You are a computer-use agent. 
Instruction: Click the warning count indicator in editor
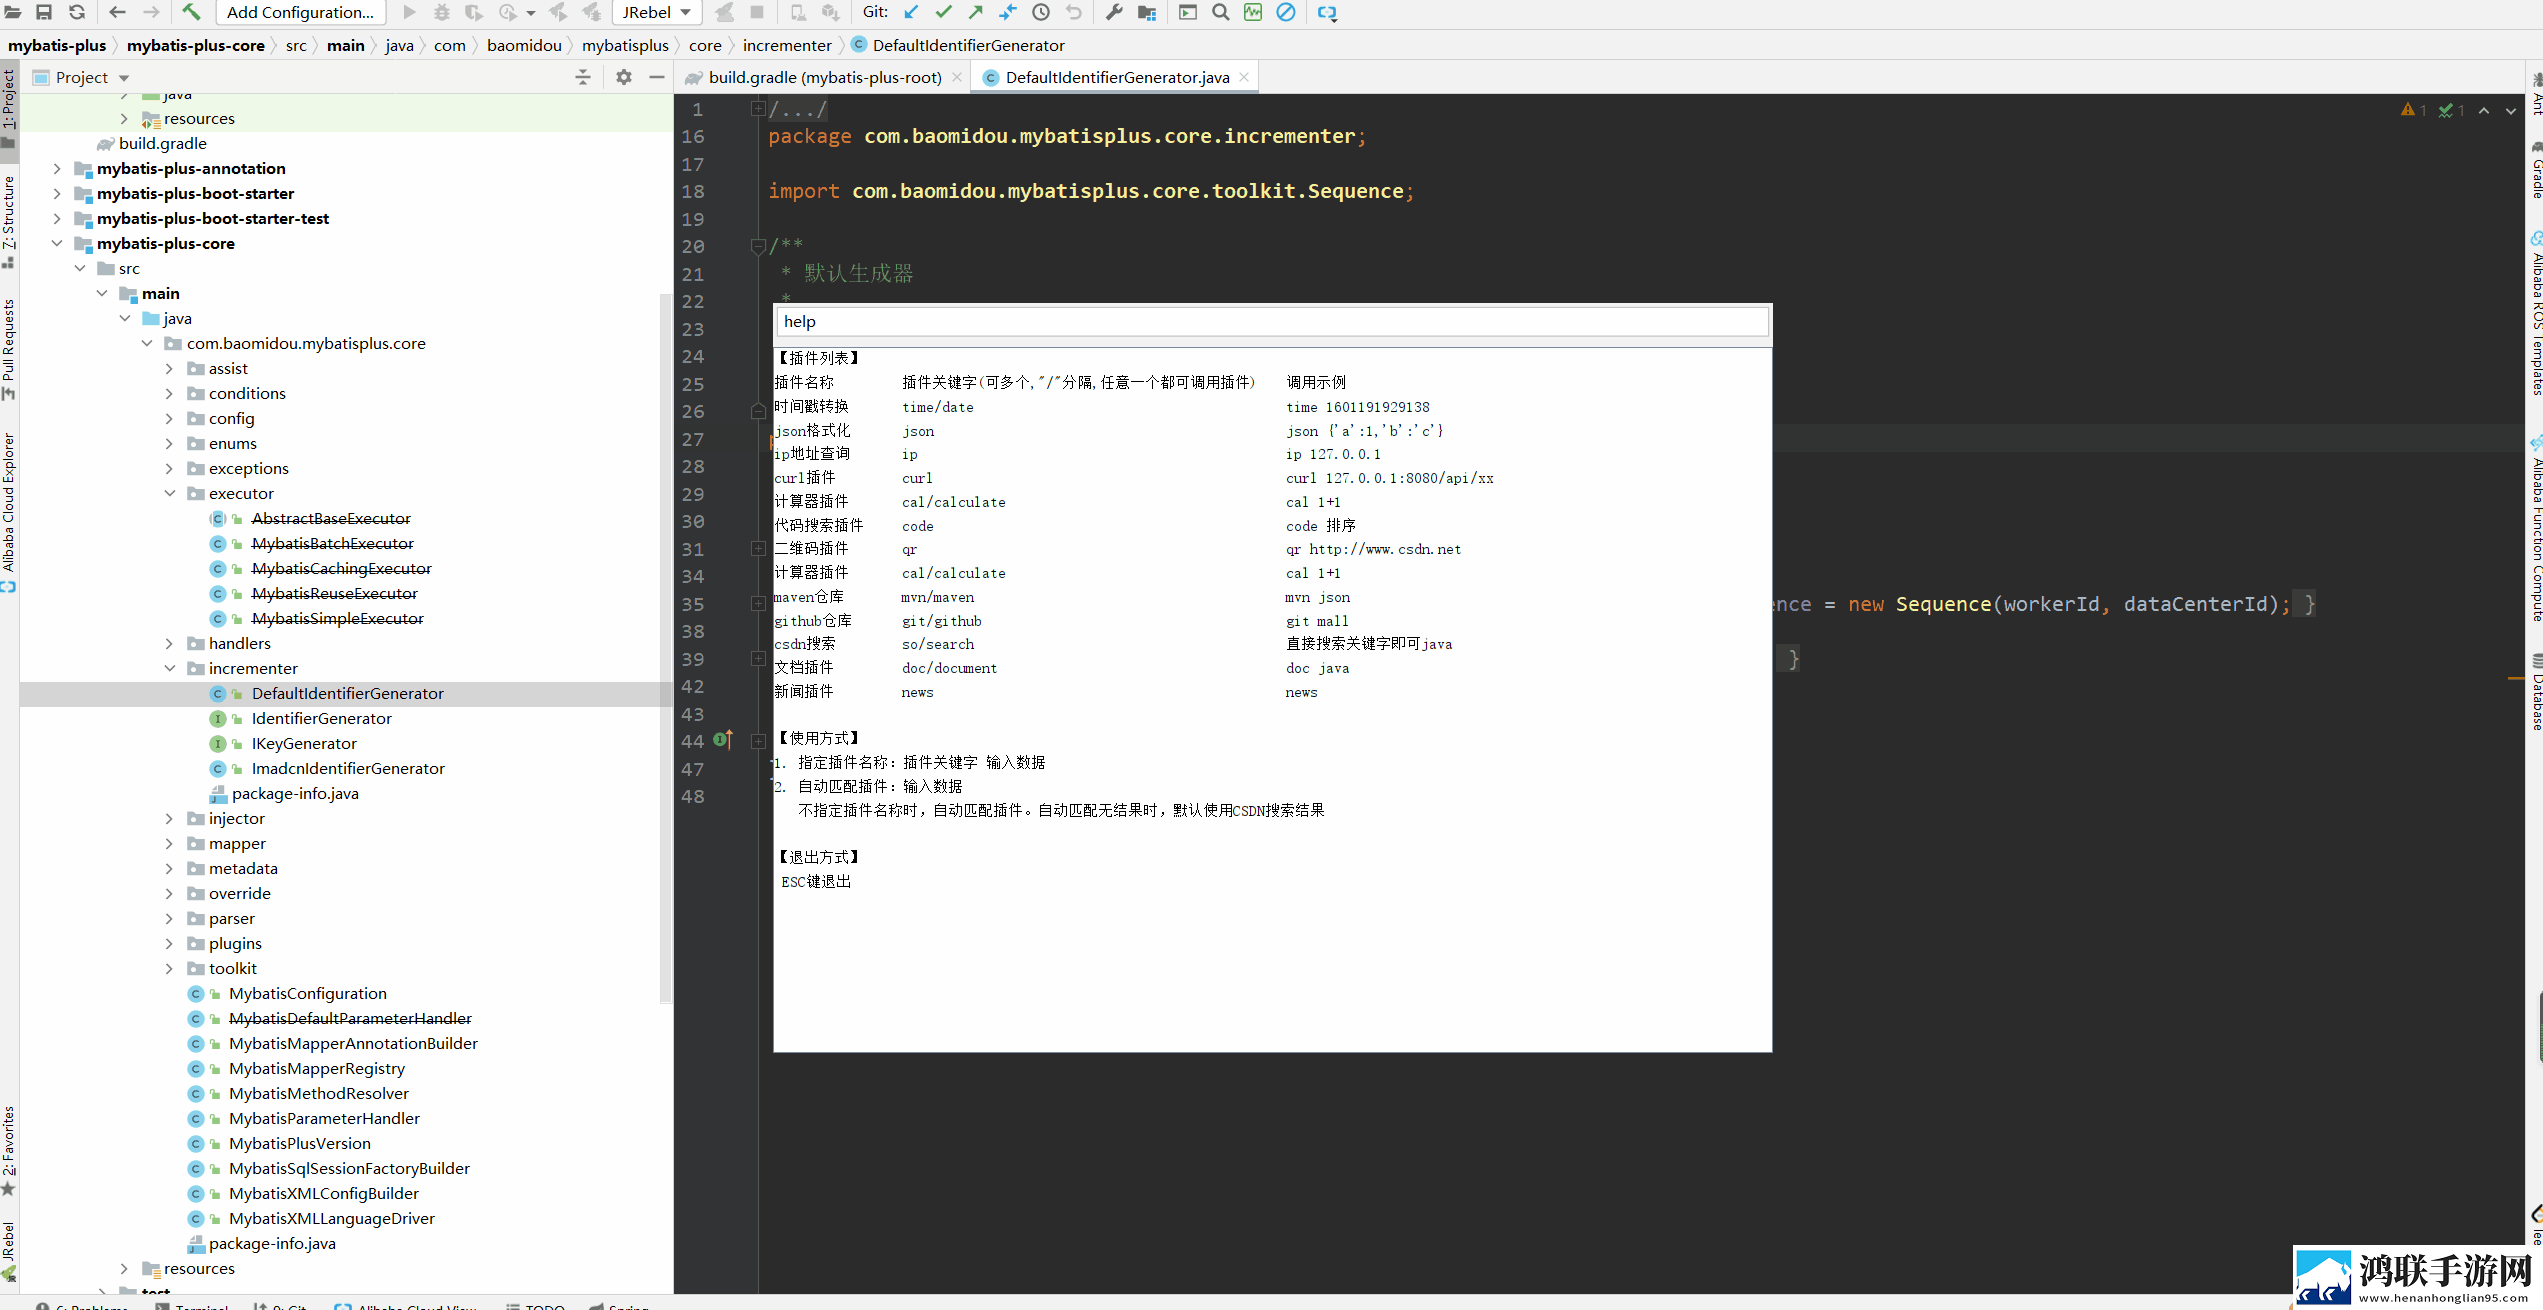pyautogui.click(x=2413, y=110)
